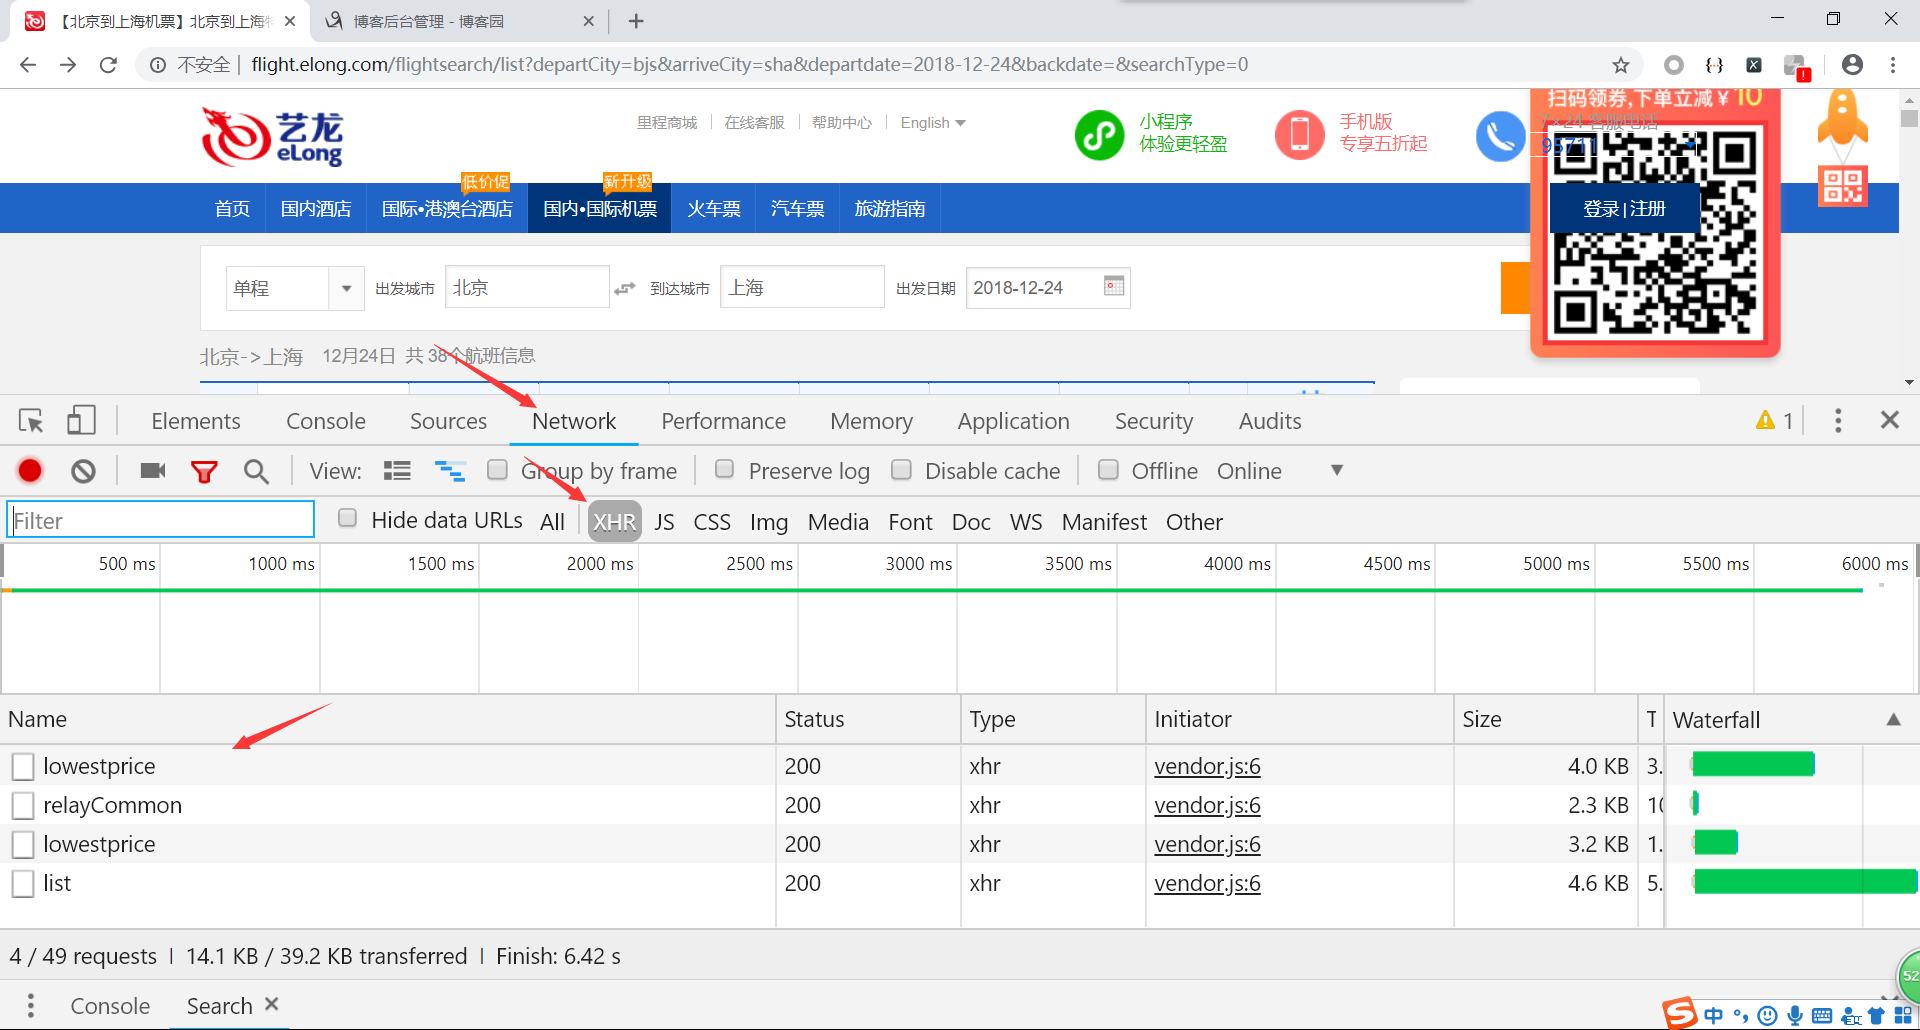
Task: Switch to the Sources panel
Action: 448,421
